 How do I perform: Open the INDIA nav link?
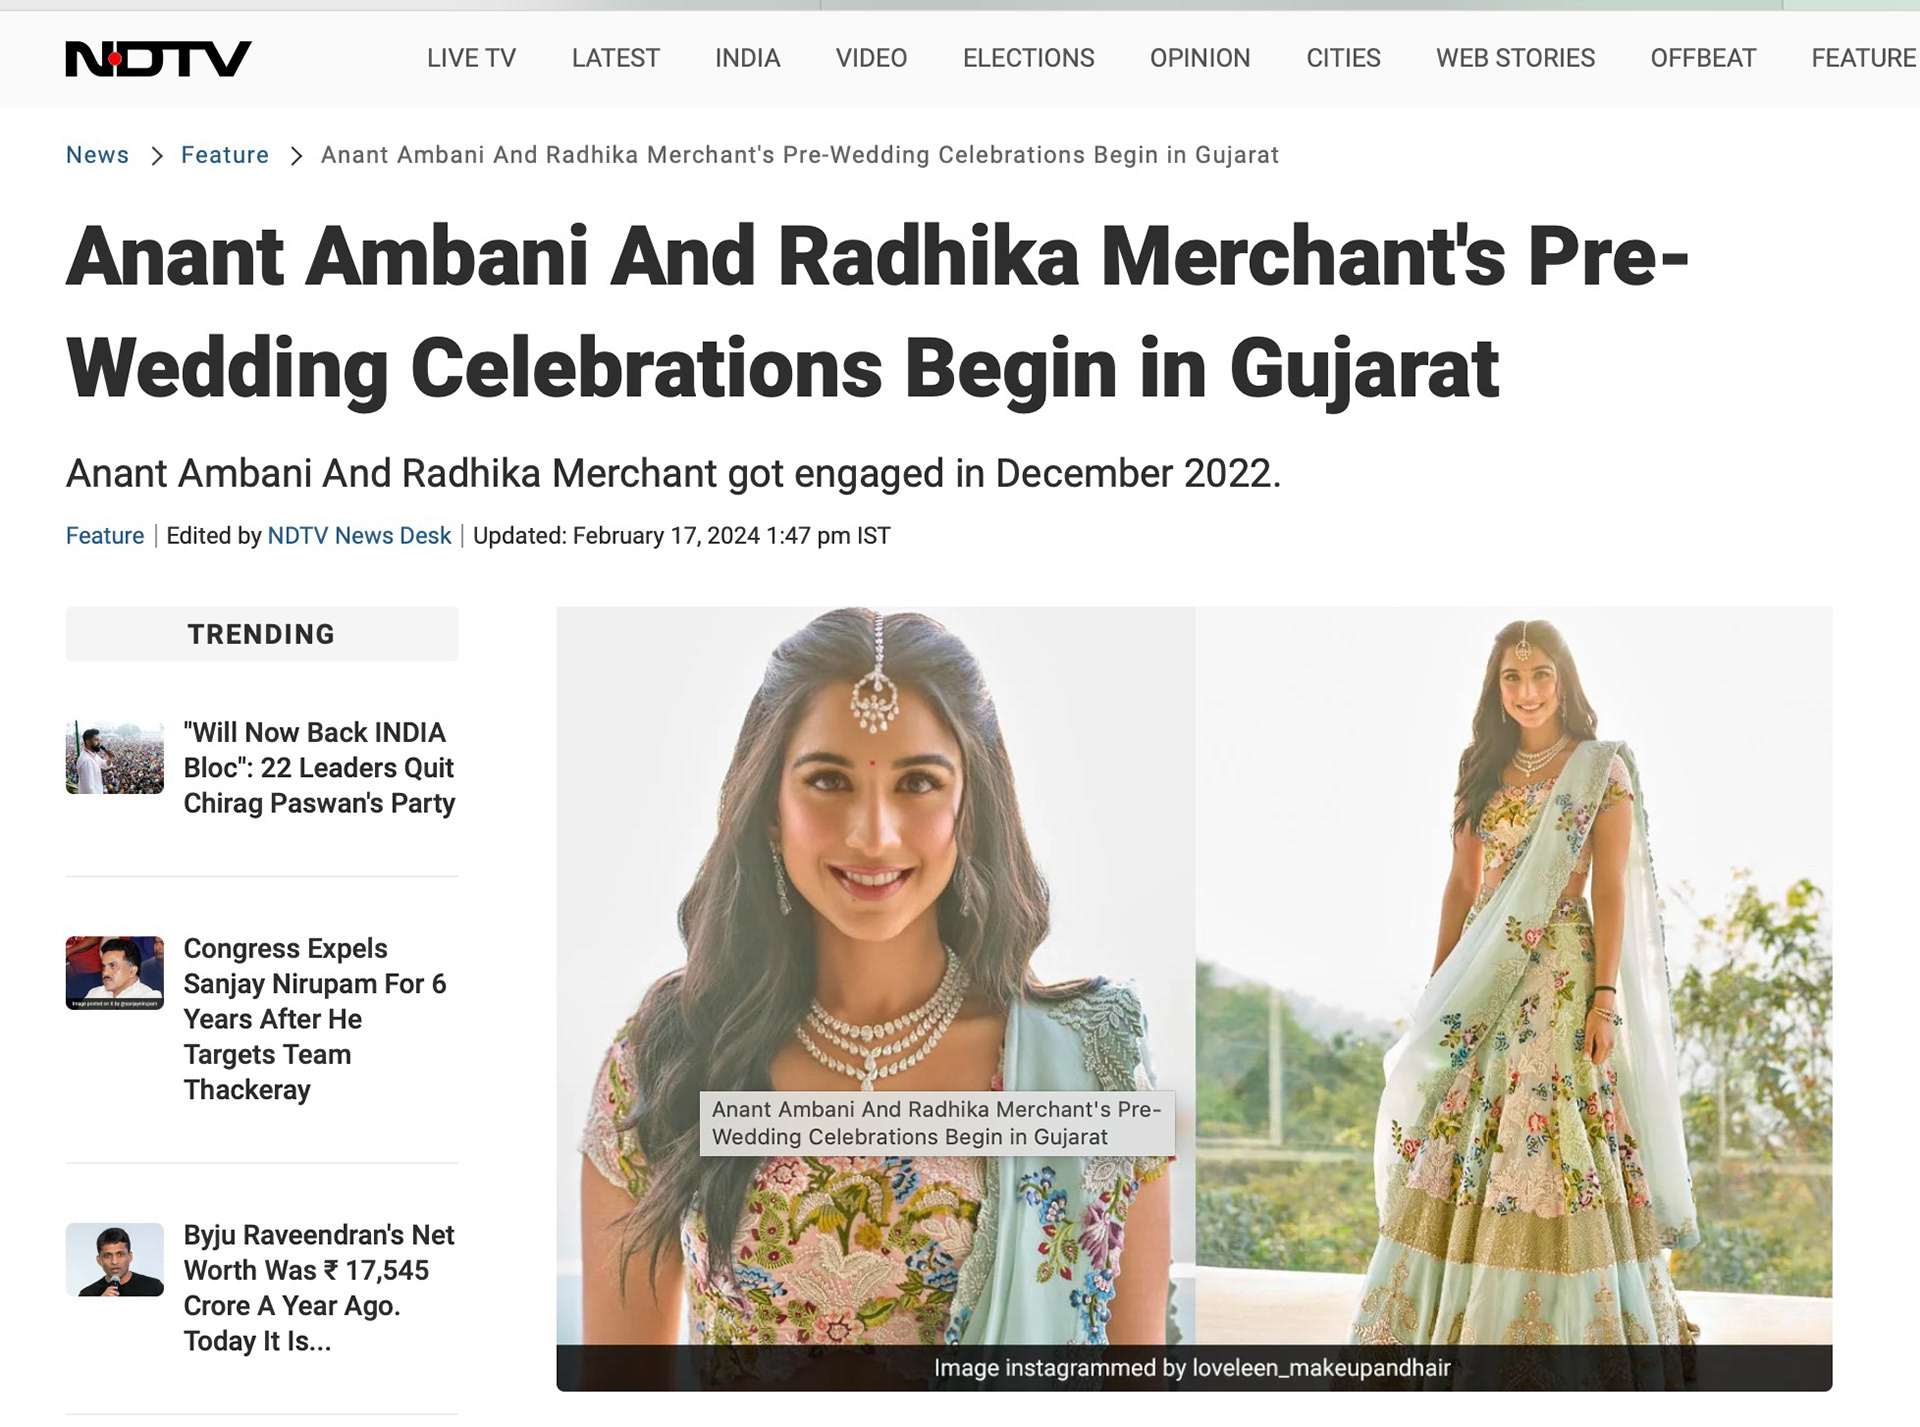(747, 58)
